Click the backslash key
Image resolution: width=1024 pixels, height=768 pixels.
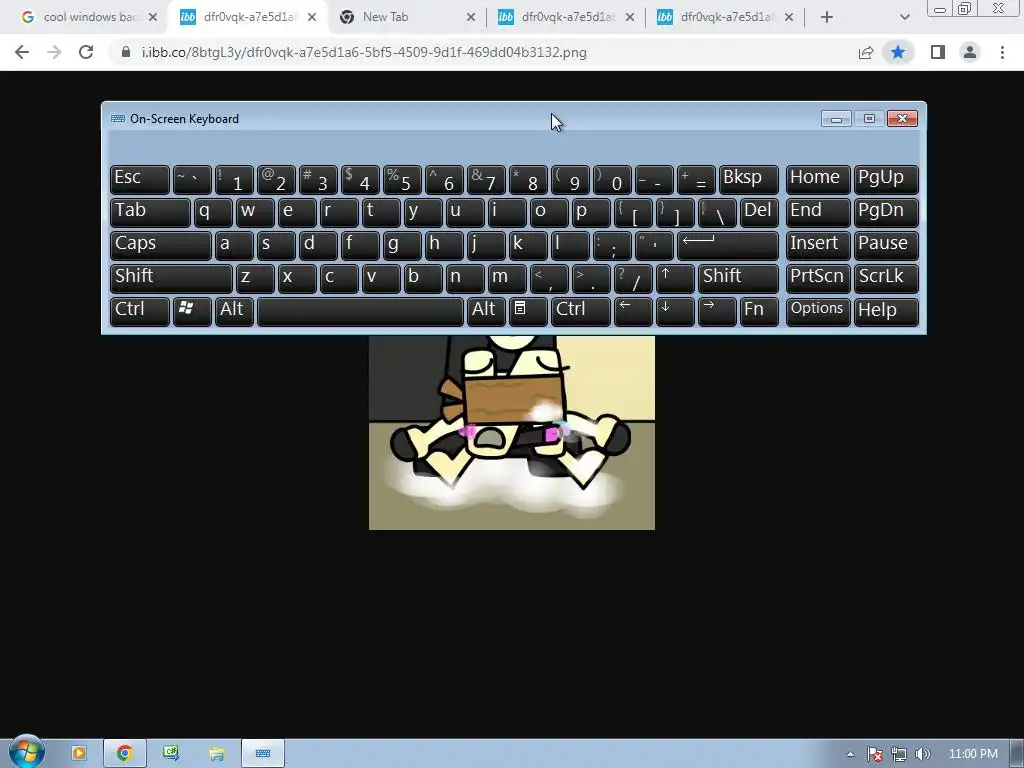717,212
